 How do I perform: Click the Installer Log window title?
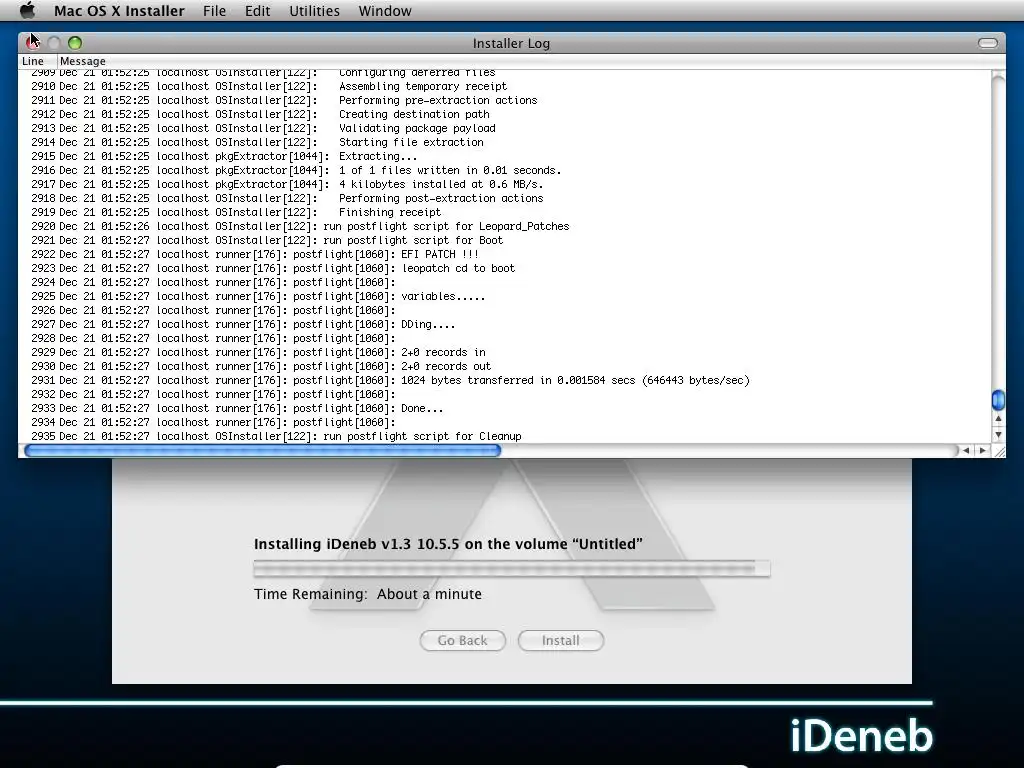click(x=511, y=43)
